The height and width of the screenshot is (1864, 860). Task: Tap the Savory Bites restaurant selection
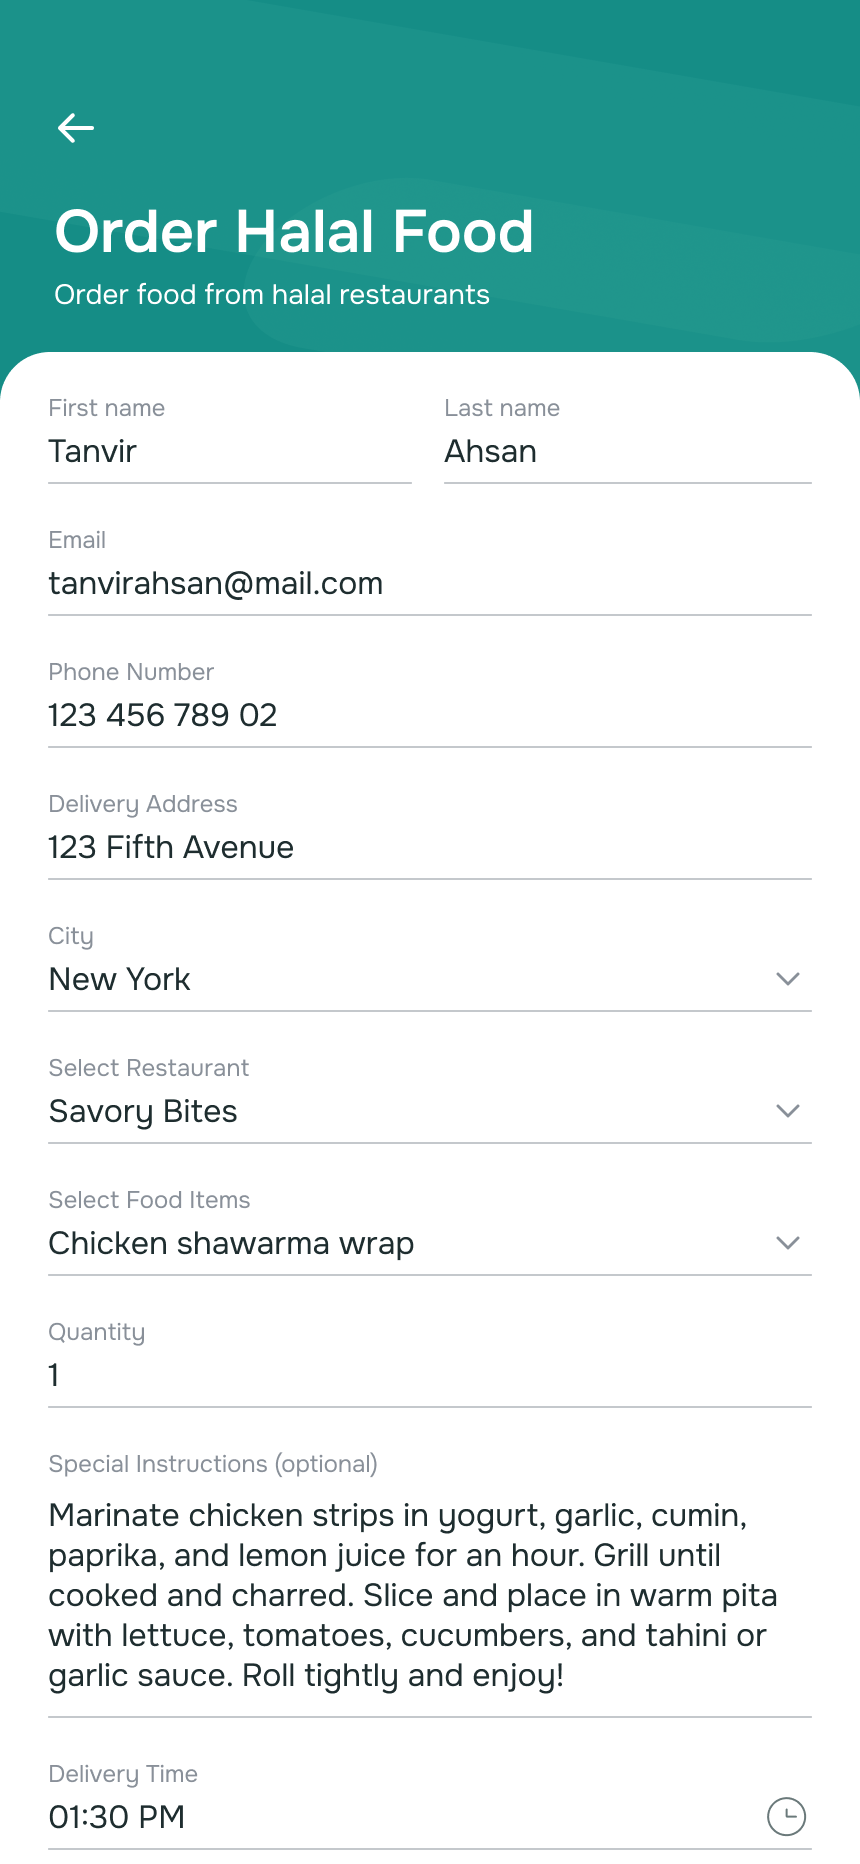click(143, 1112)
